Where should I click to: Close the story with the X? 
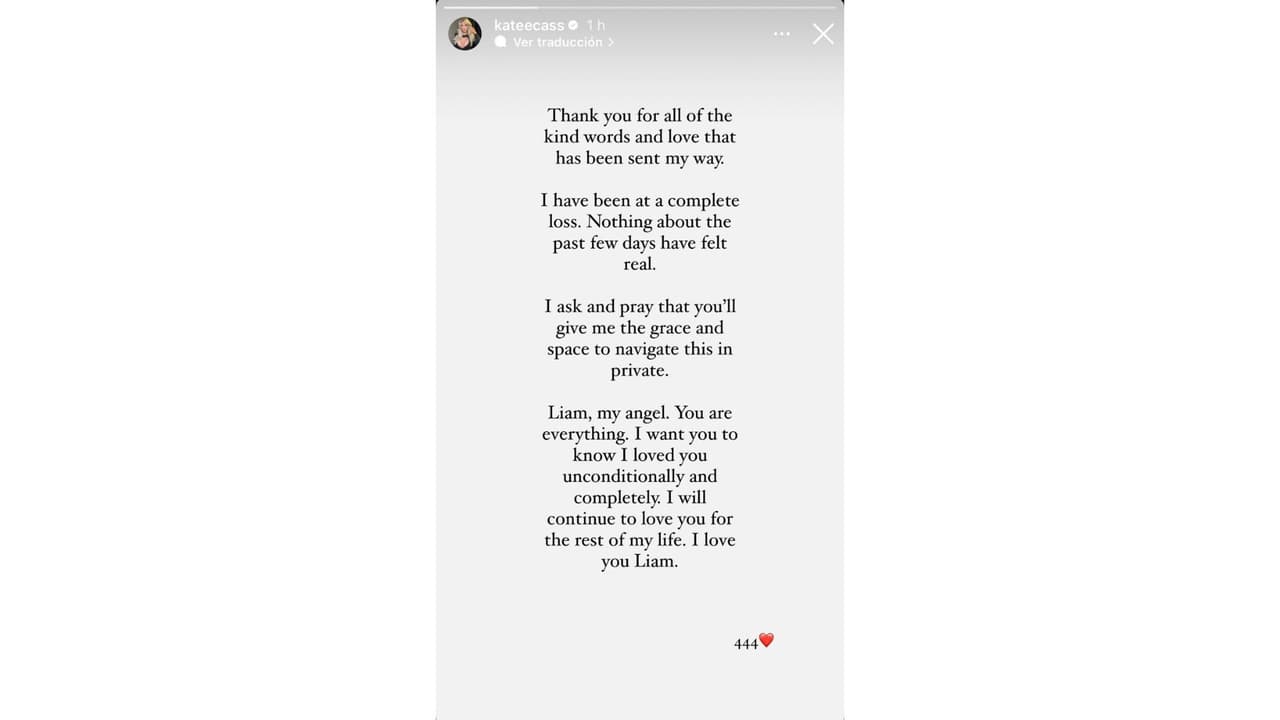tap(823, 34)
